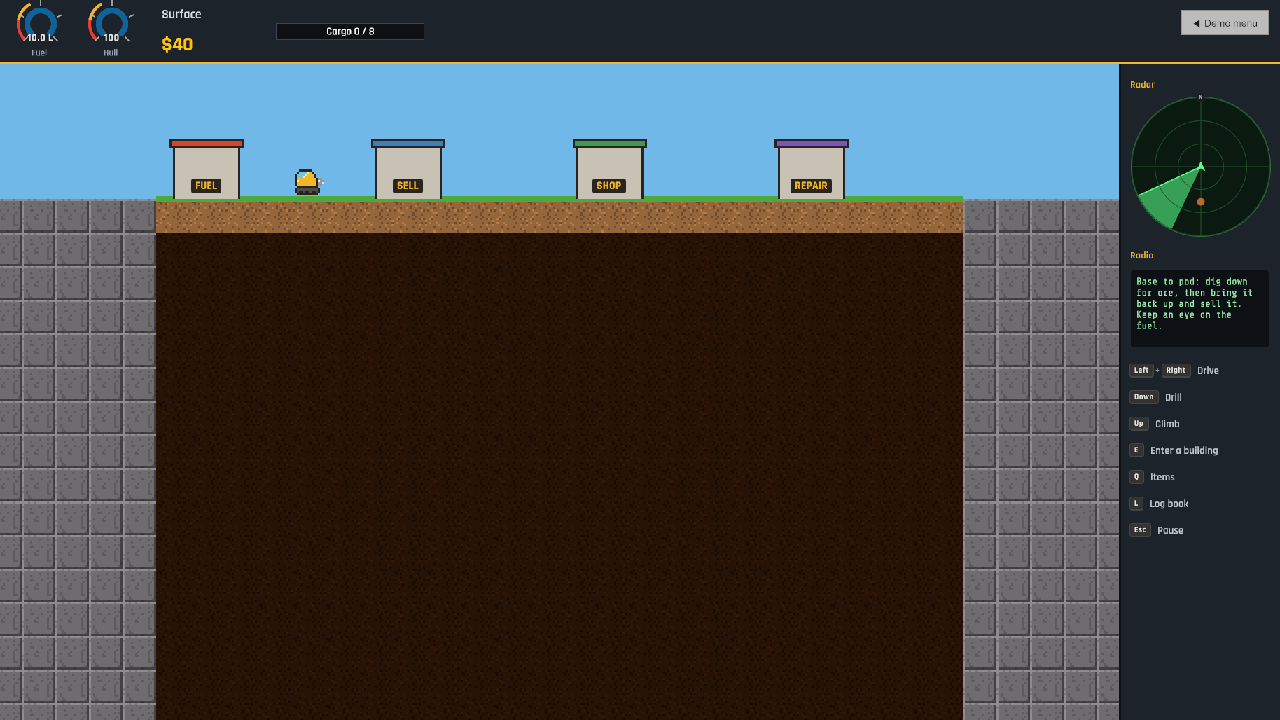Click the L key hint for Log book
This screenshot has height=720, width=1280.
(x=1136, y=504)
